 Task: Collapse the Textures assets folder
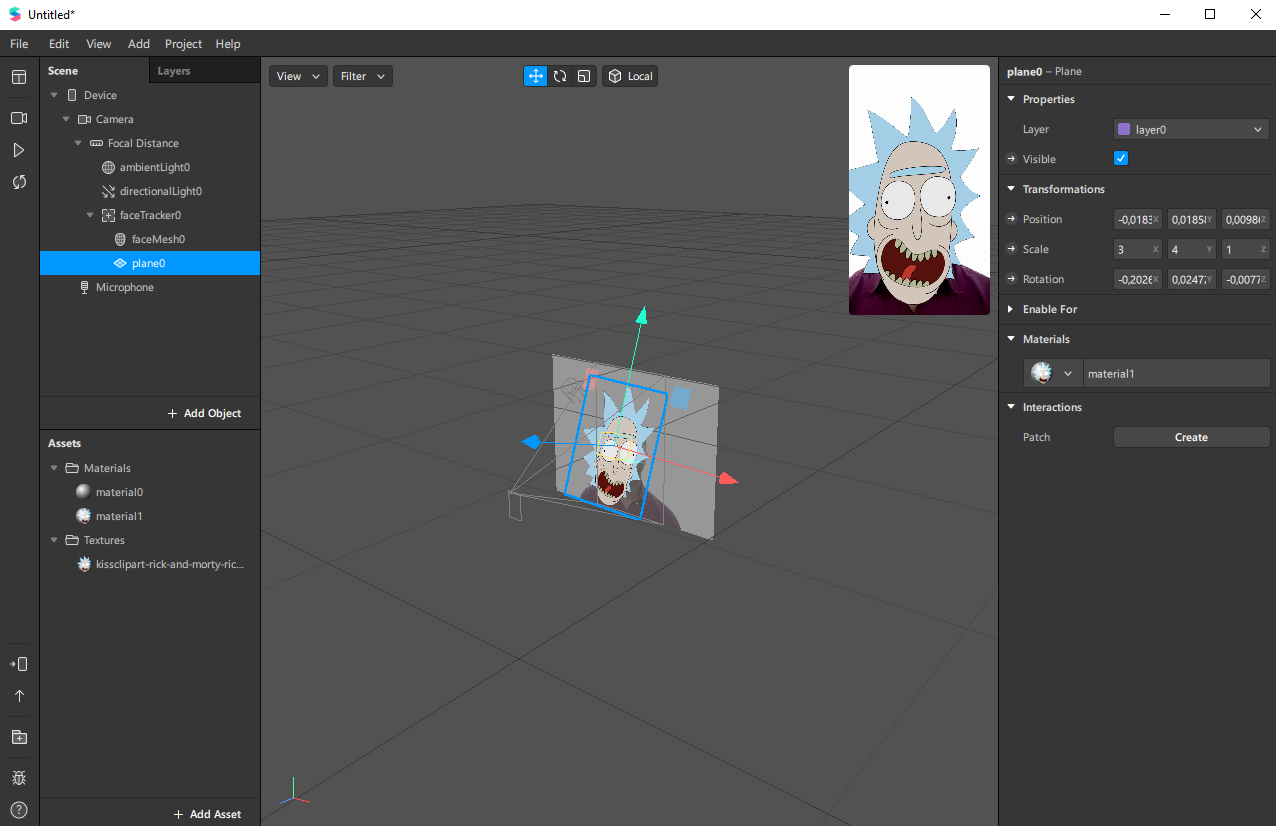[54, 540]
